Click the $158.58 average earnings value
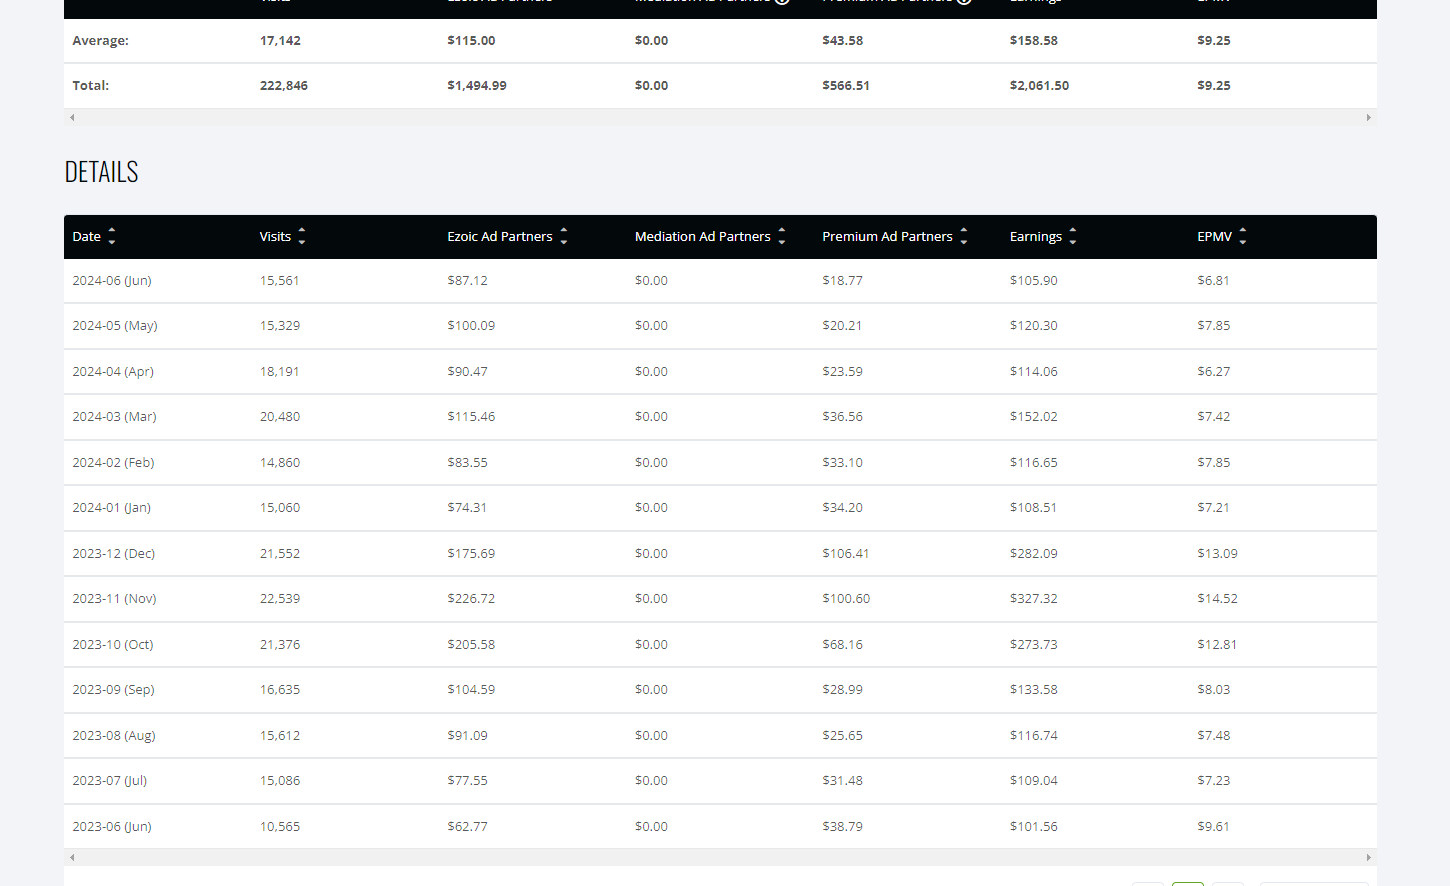Viewport: 1450px width, 886px height. coord(1034,41)
